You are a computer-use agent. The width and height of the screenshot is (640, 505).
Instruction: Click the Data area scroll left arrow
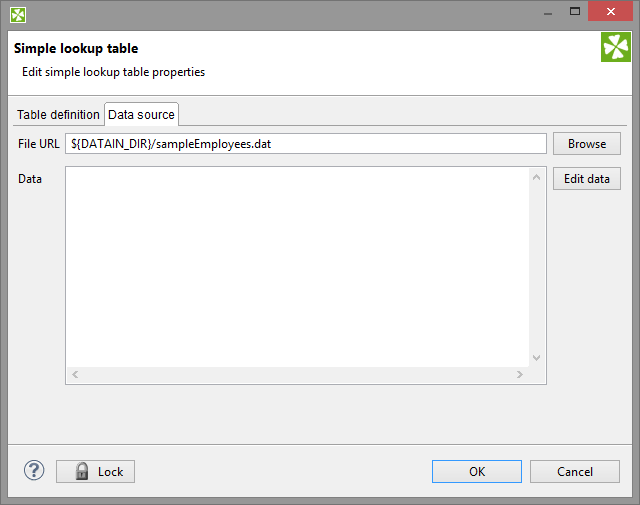point(75,375)
